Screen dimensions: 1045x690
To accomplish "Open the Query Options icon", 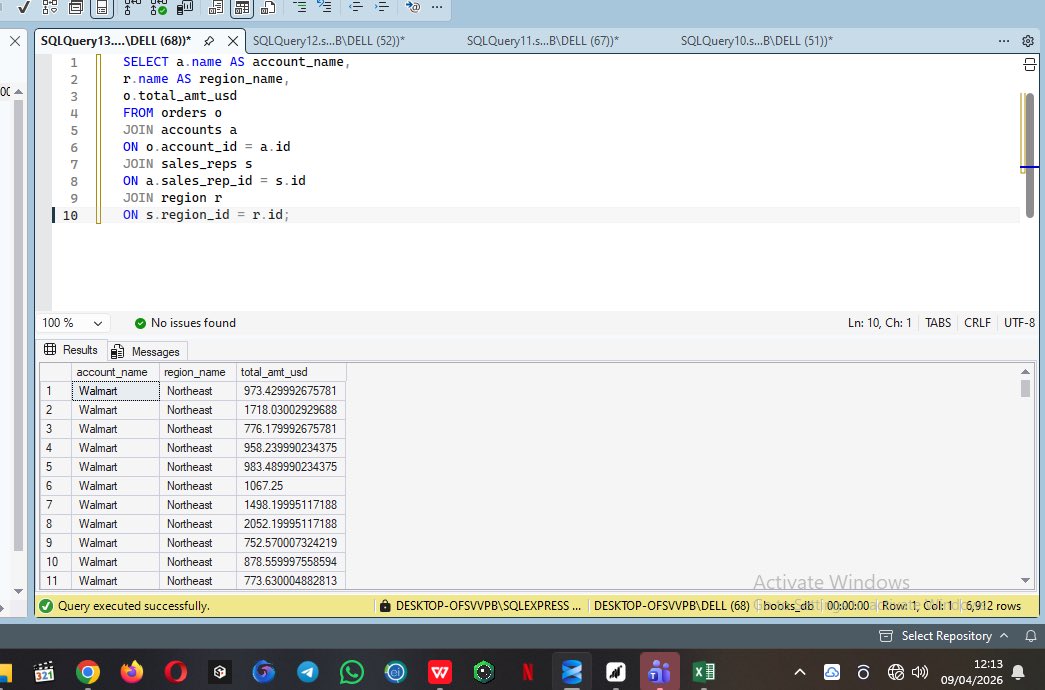I will pos(76,7).
